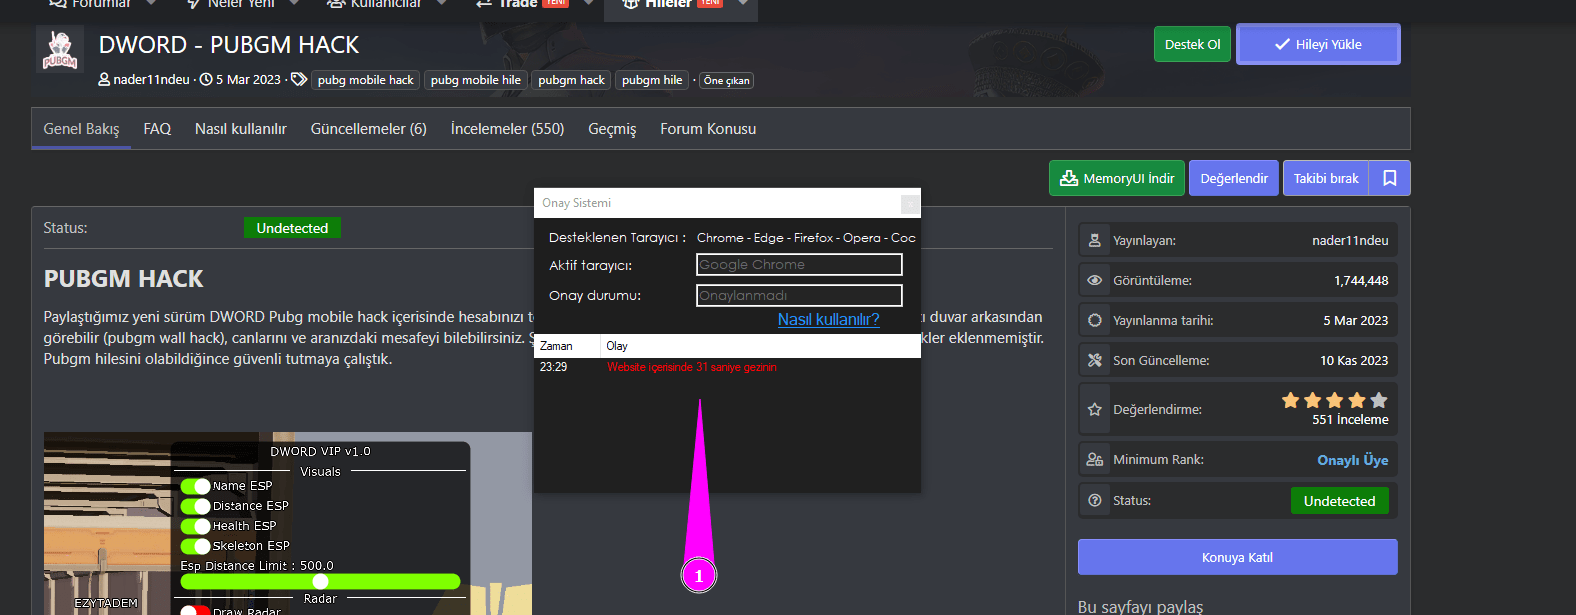Toggle the Distance ESP switch

click(x=196, y=506)
